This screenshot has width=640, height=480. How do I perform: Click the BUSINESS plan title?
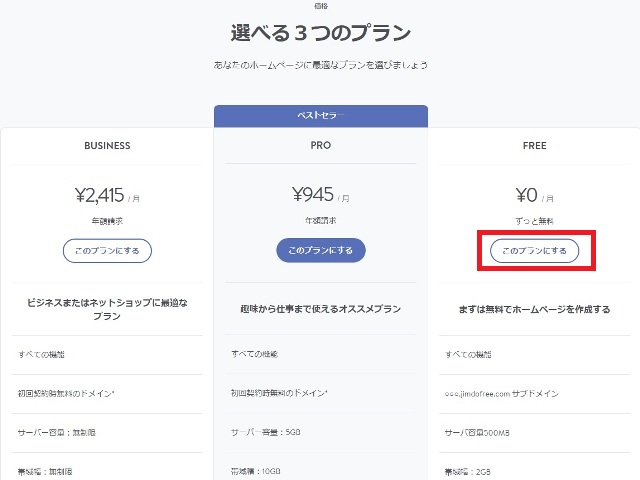(107, 146)
